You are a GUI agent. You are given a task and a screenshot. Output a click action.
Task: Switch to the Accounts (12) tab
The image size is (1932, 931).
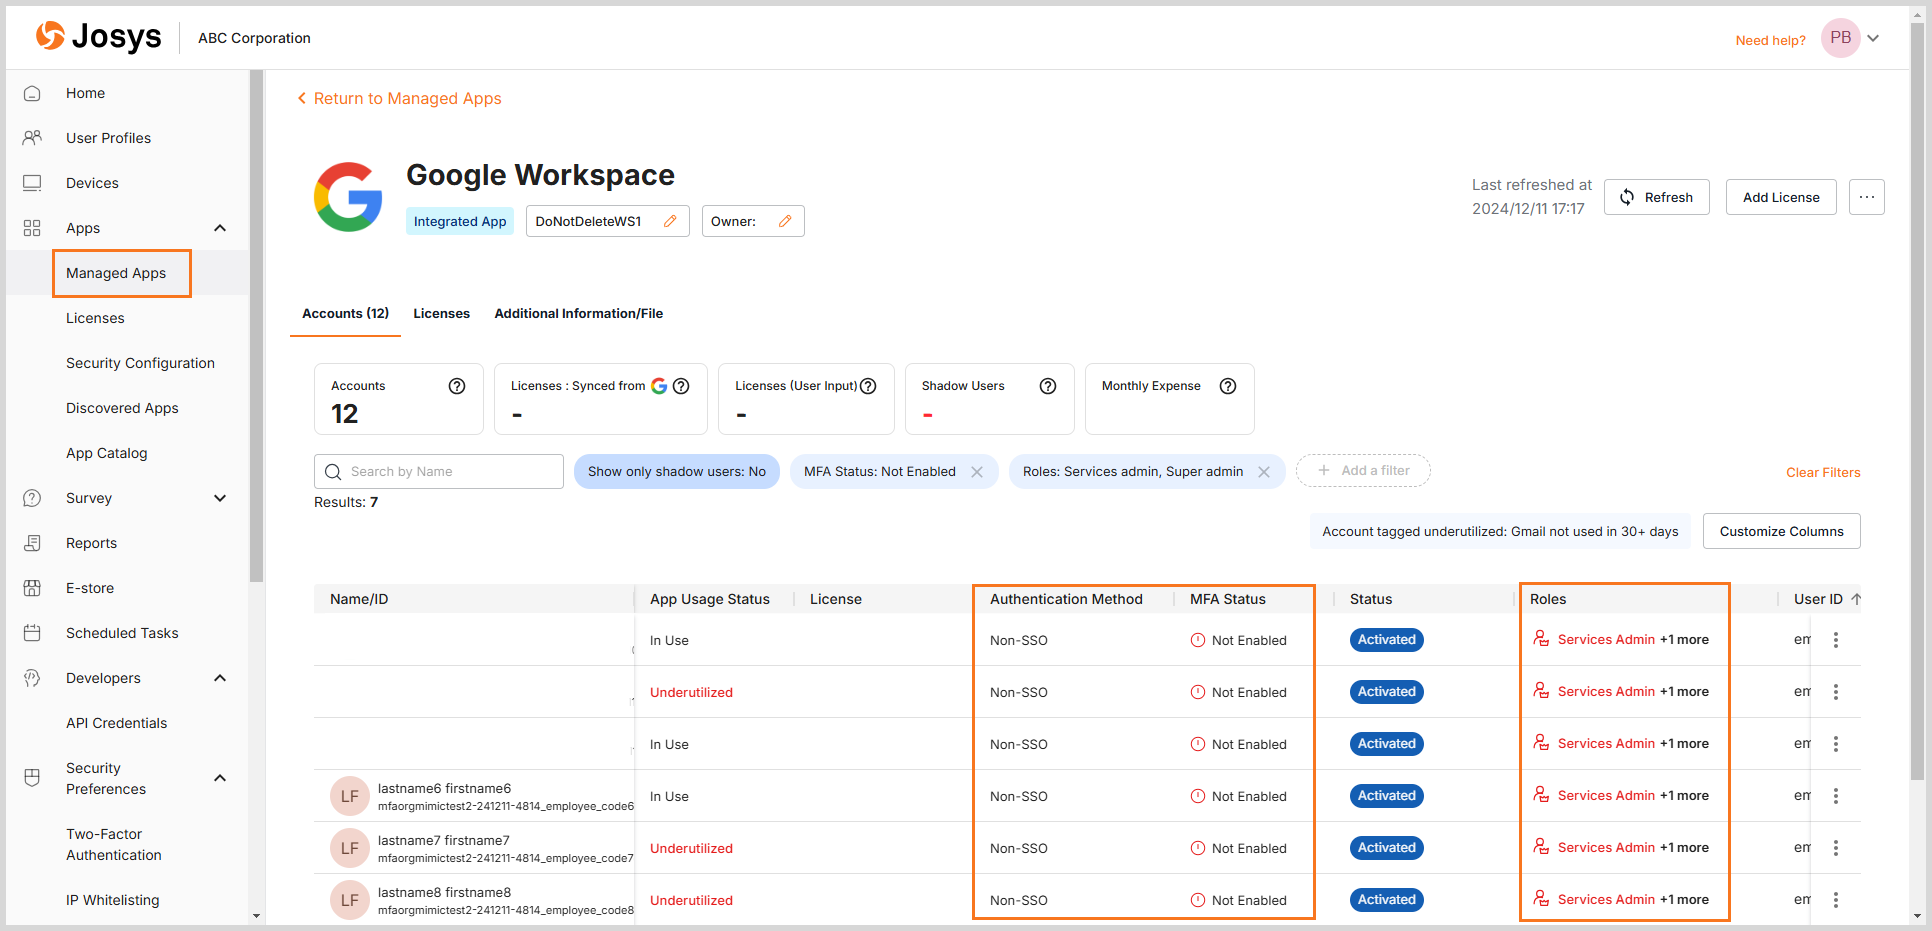[x=345, y=313]
